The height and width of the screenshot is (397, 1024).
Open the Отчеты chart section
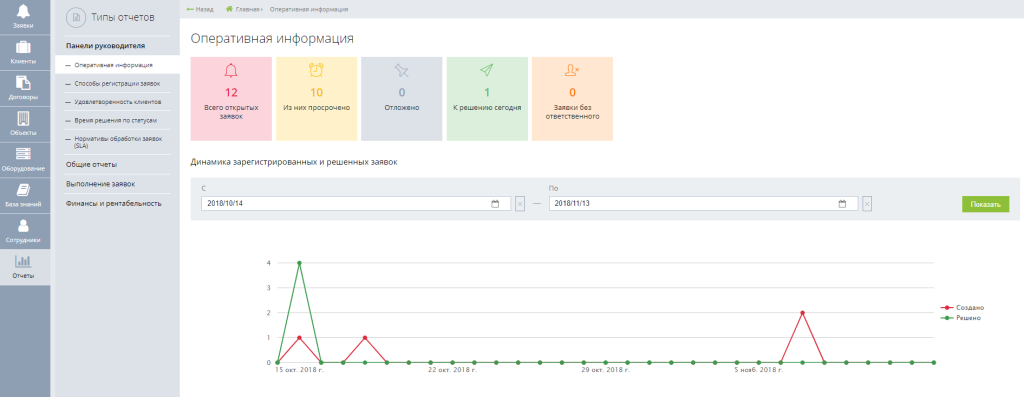pos(25,267)
